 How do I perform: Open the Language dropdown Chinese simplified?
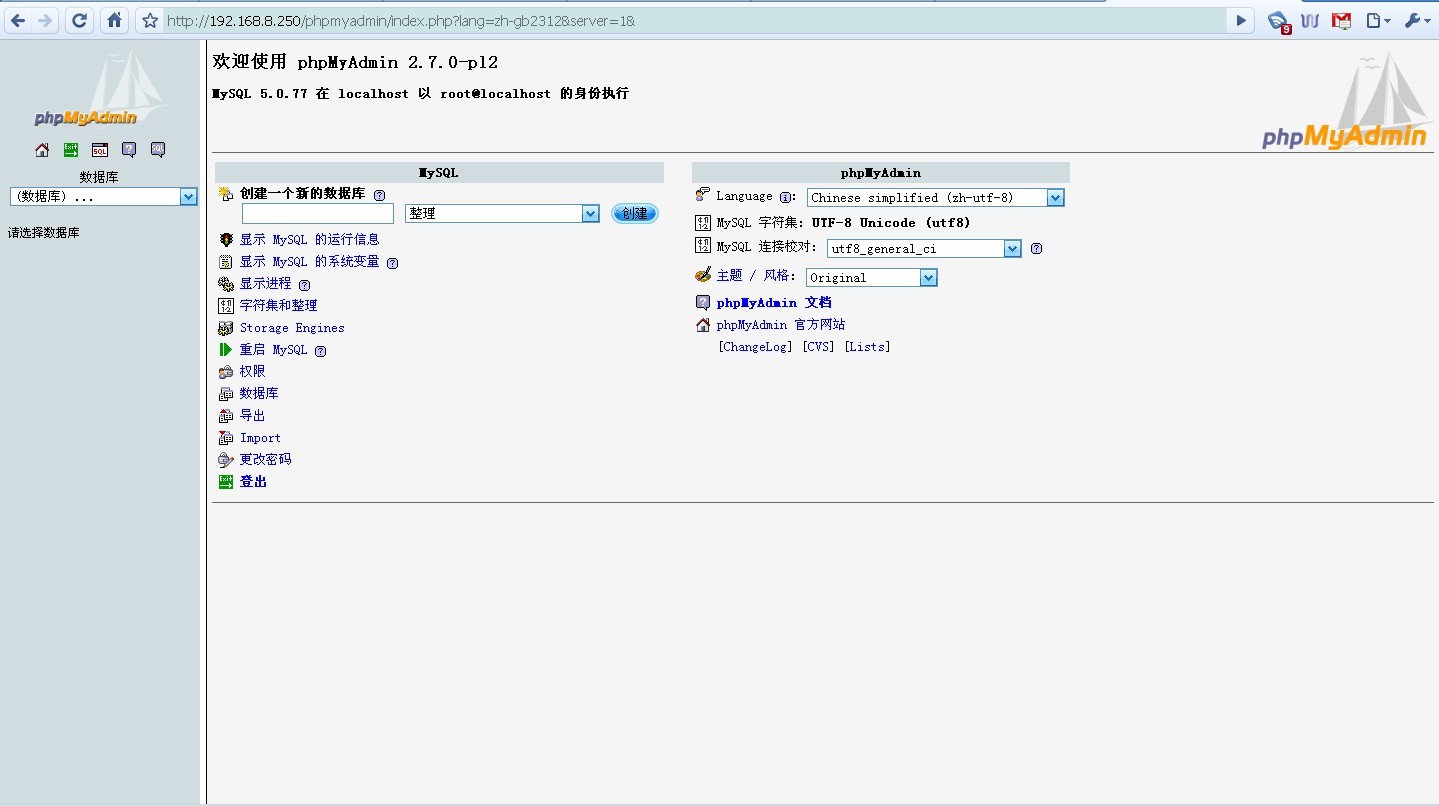pyautogui.click(x=935, y=198)
